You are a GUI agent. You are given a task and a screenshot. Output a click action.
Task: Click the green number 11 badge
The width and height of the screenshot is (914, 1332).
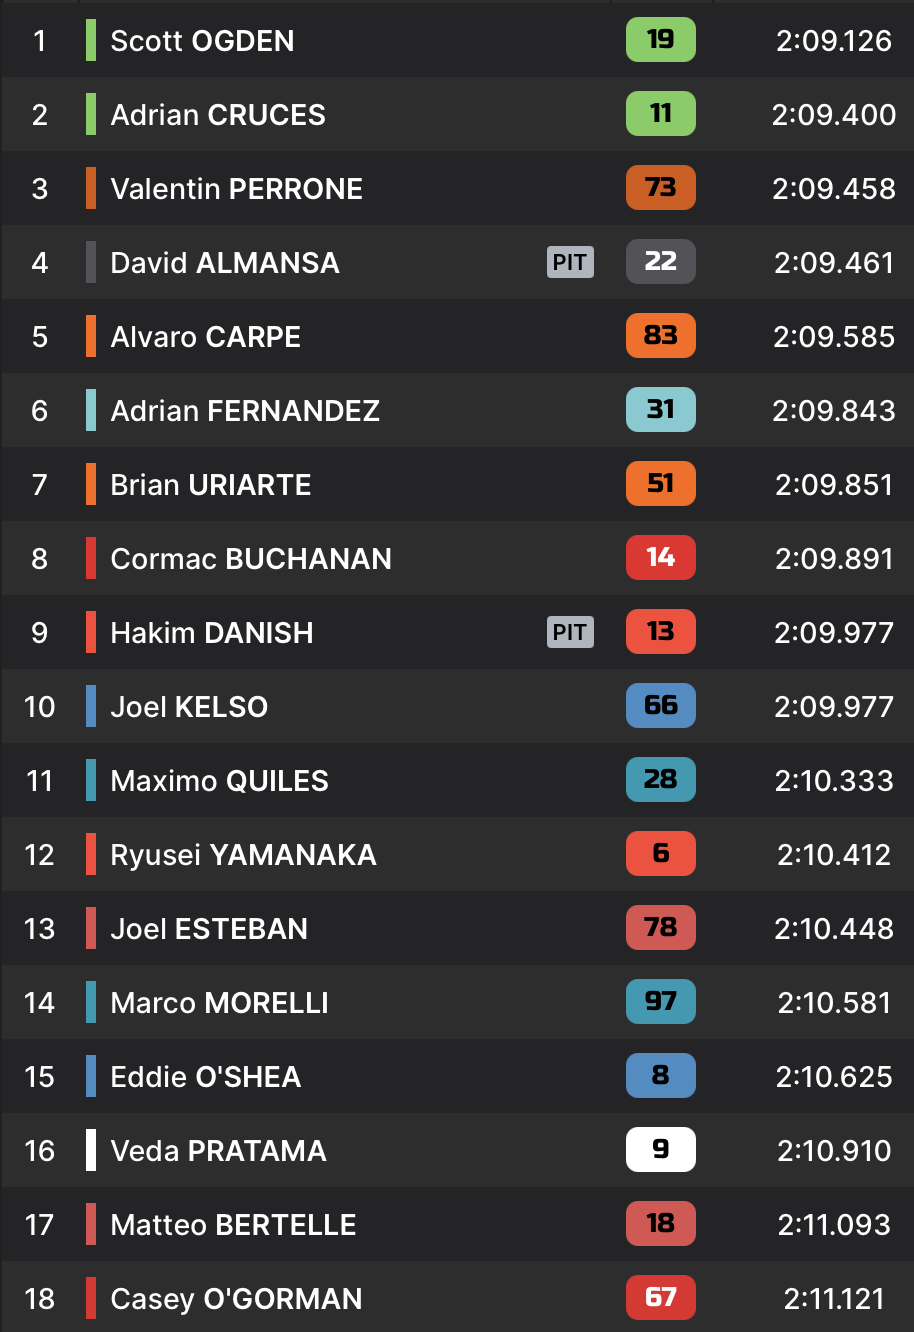pos(660,114)
